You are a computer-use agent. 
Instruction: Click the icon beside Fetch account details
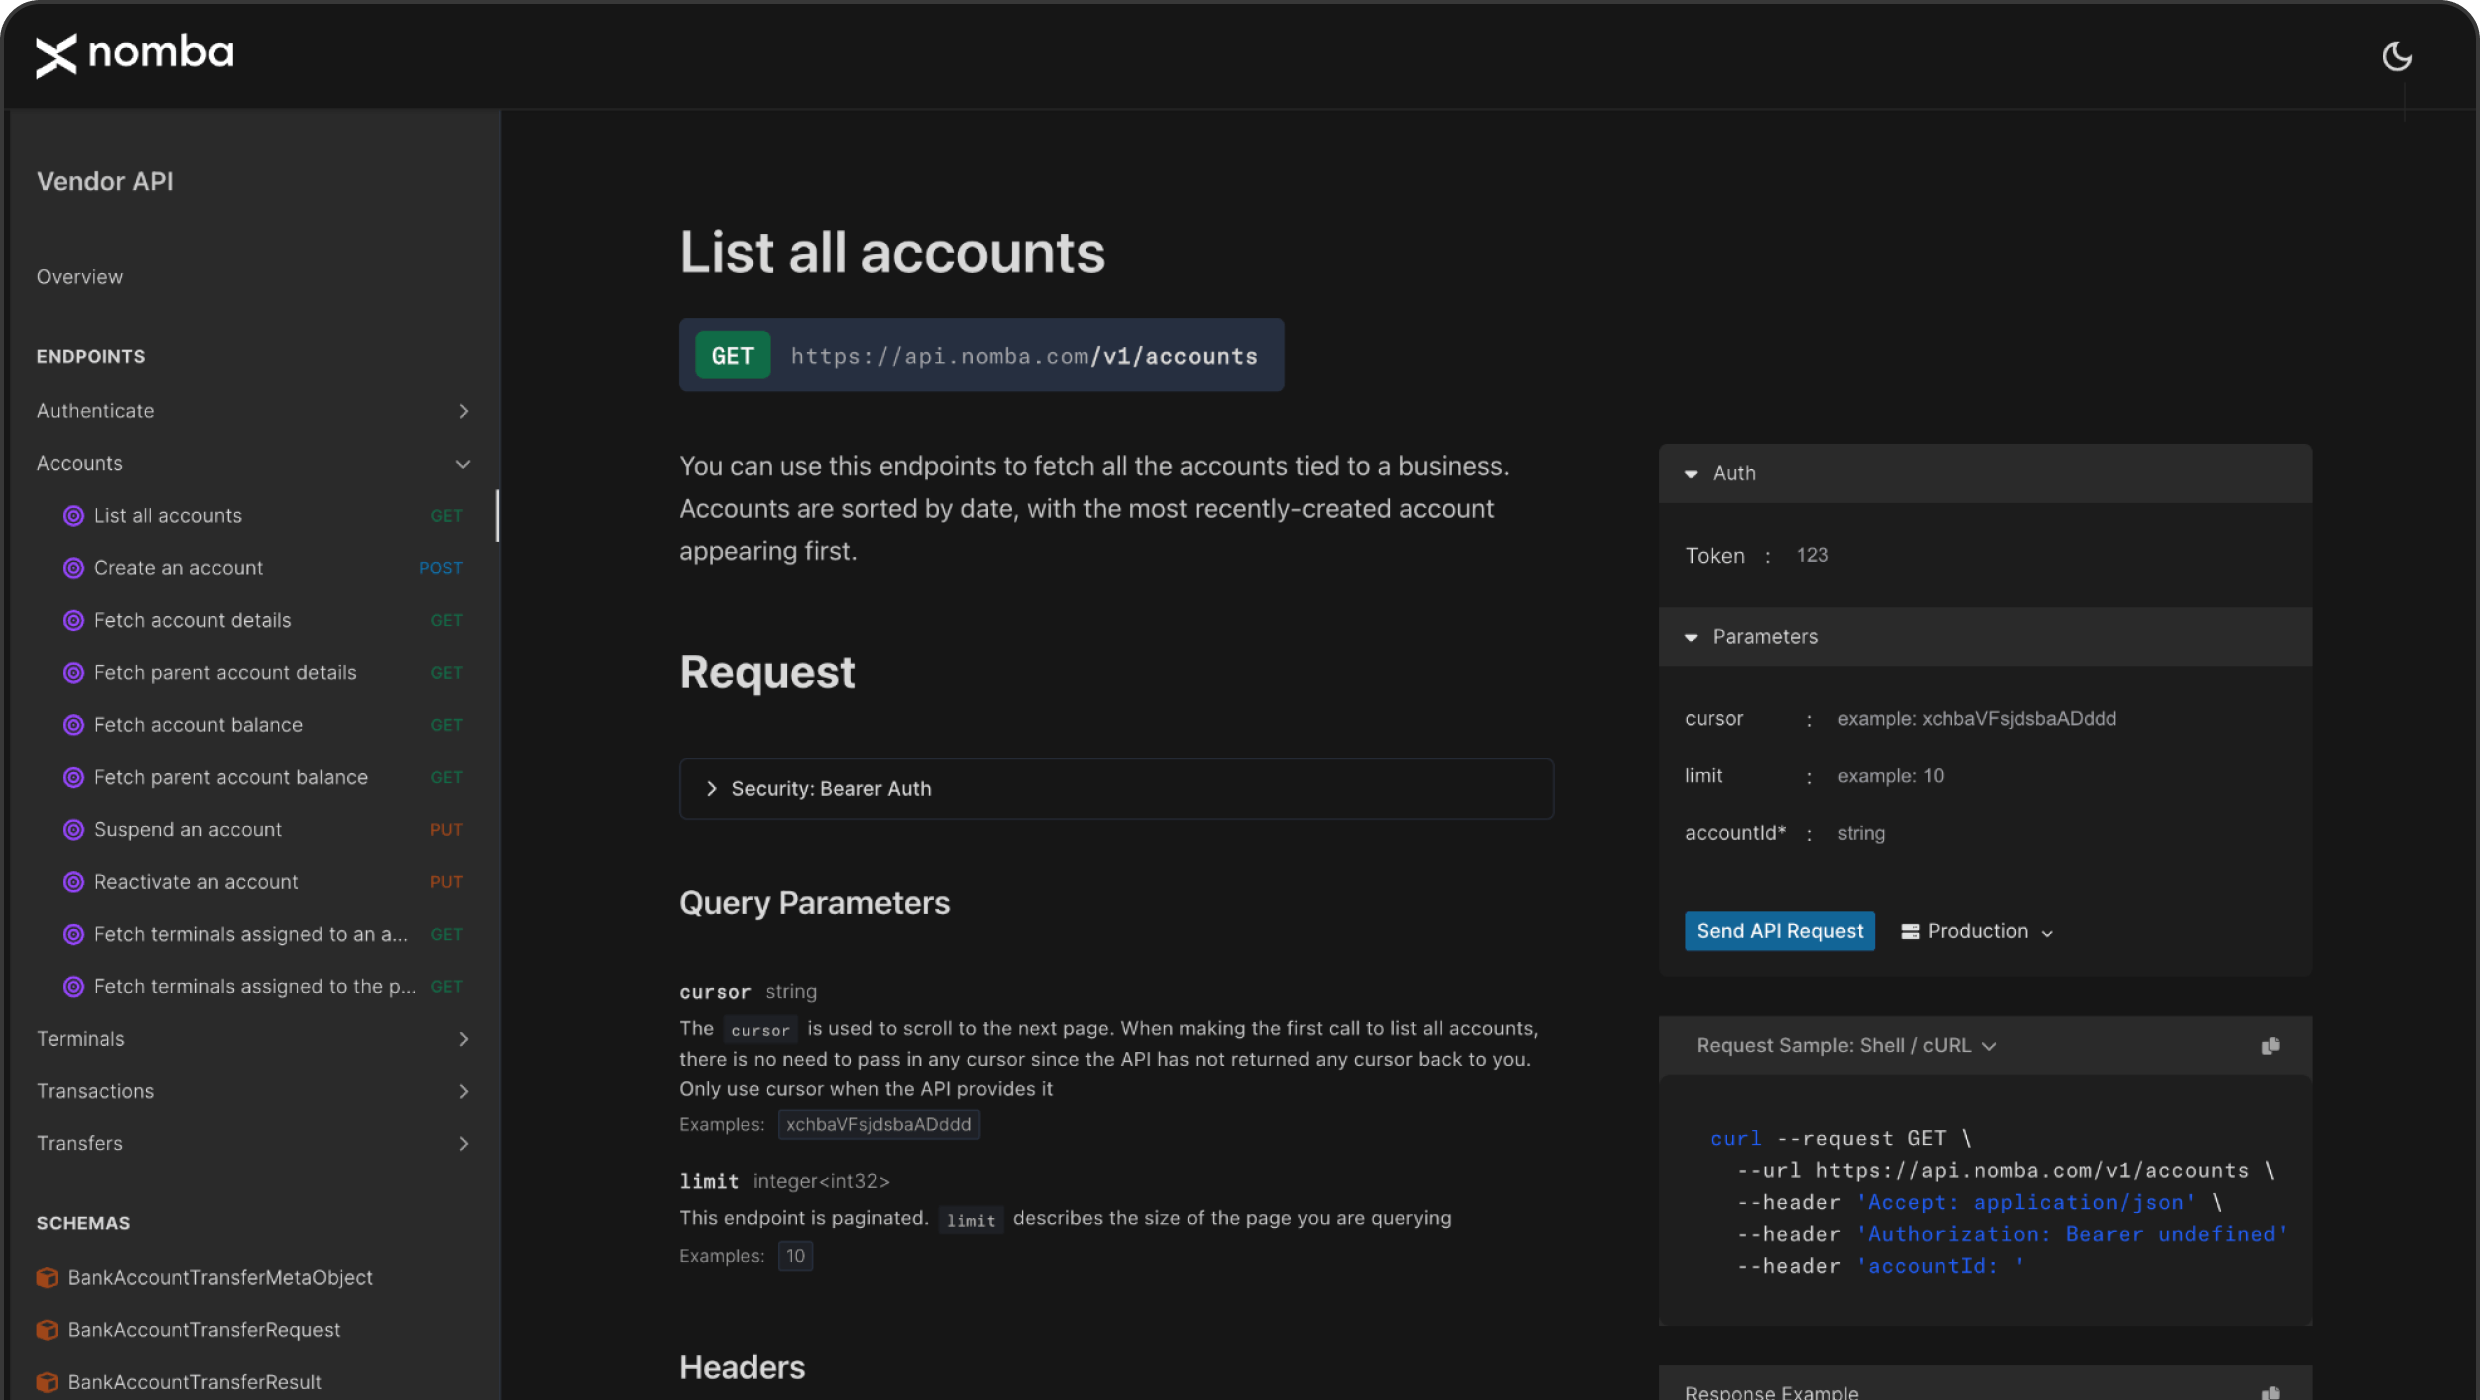[73, 620]
